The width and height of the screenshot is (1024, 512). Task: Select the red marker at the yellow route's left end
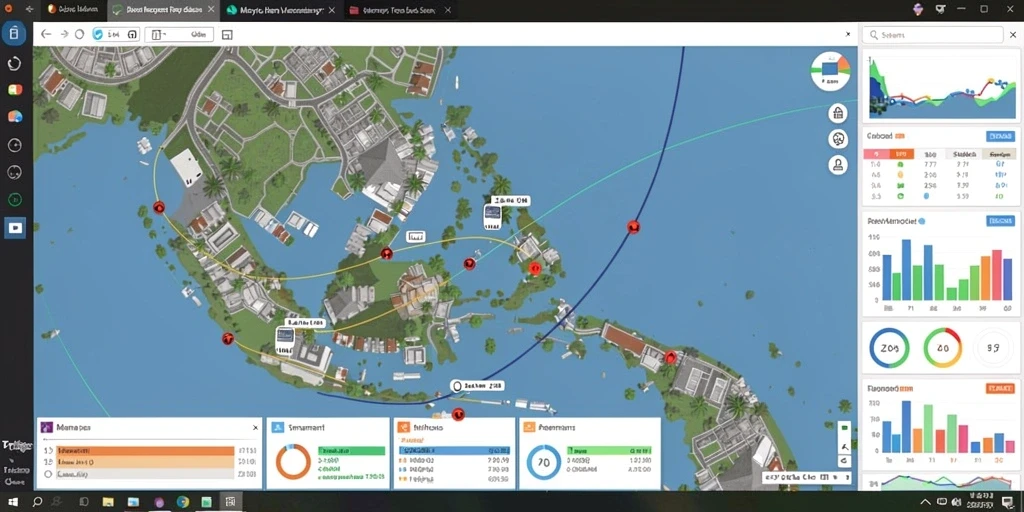tap(159, 208)
